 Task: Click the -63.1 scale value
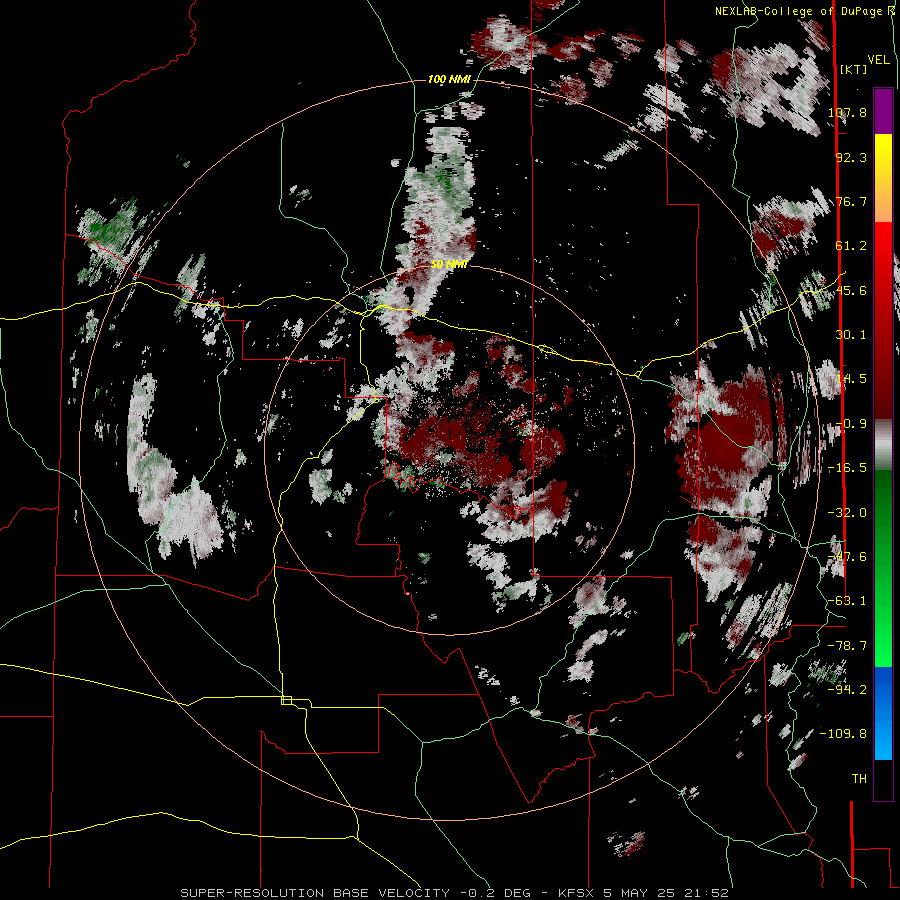(848, 601)
